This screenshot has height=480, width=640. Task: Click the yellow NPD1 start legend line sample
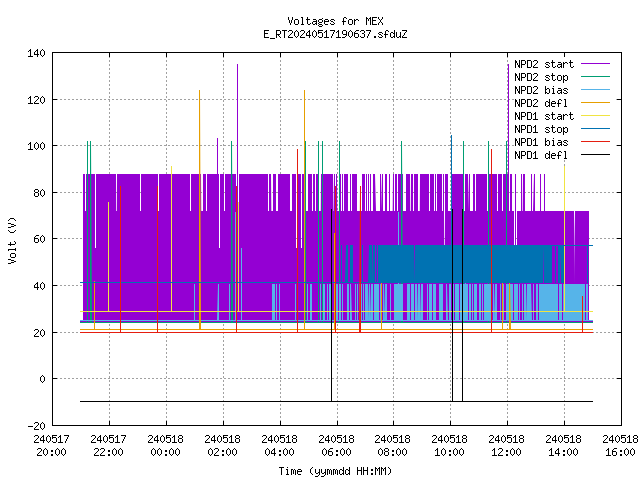click(595, 116)
